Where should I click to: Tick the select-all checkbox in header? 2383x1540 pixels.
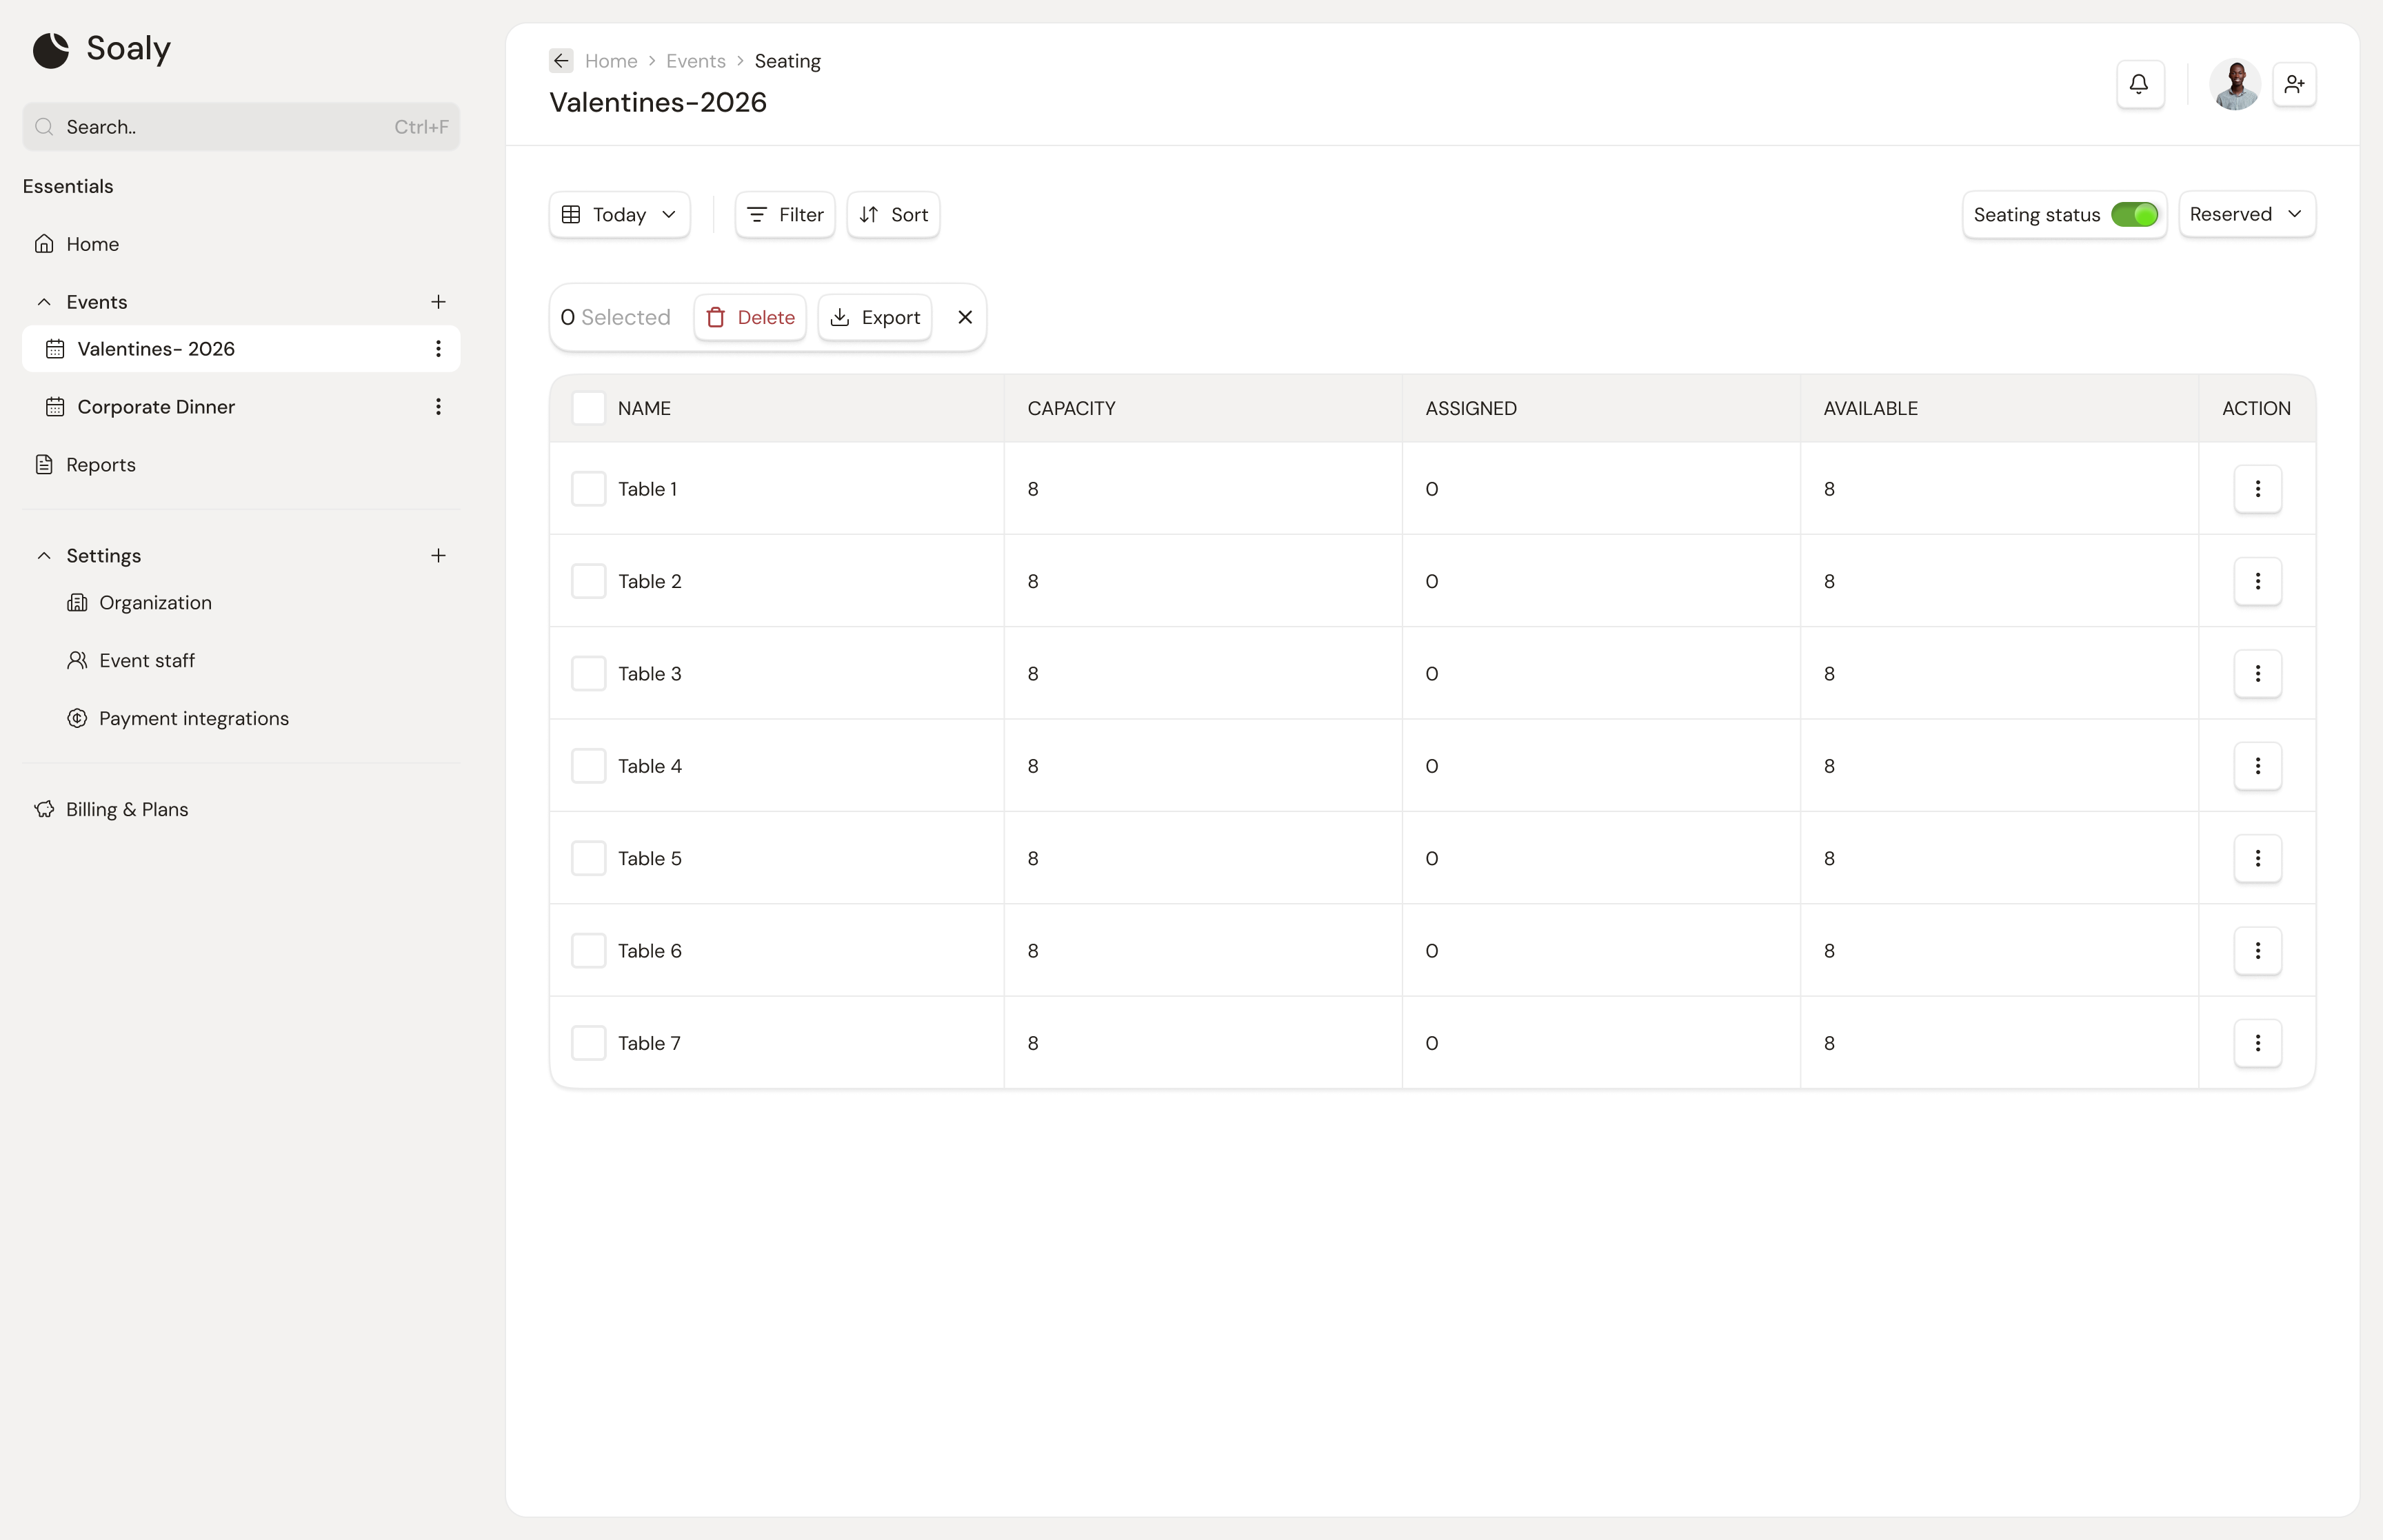[588, 408]
